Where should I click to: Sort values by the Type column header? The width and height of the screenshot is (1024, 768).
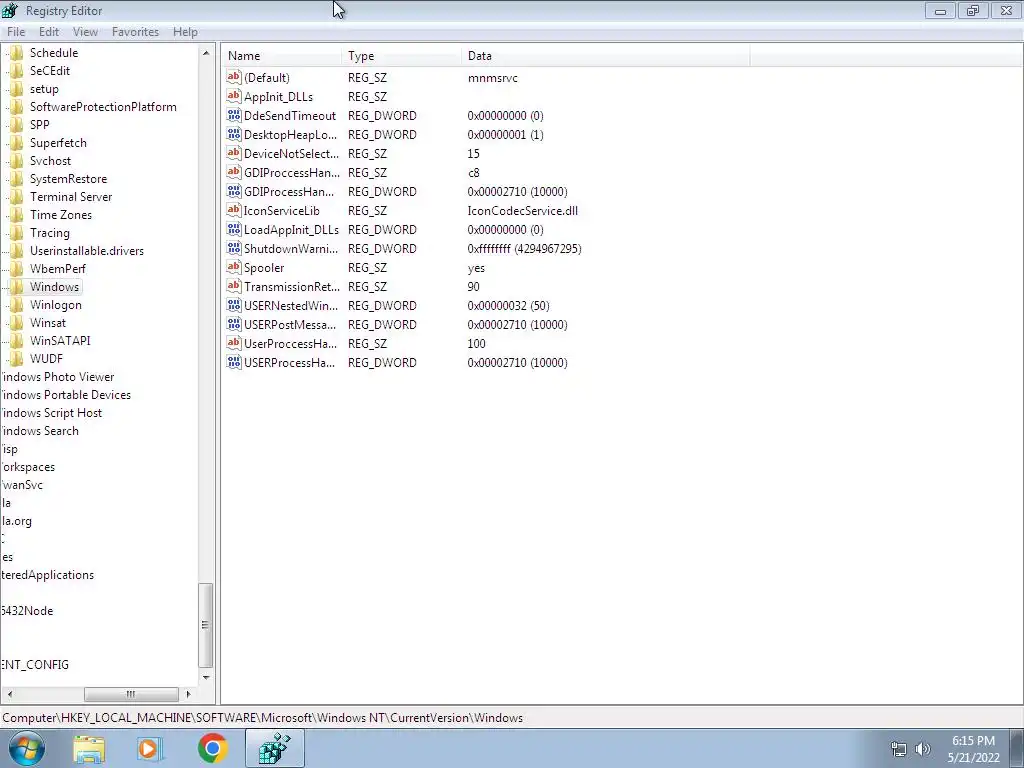click(x=401, y=56)
